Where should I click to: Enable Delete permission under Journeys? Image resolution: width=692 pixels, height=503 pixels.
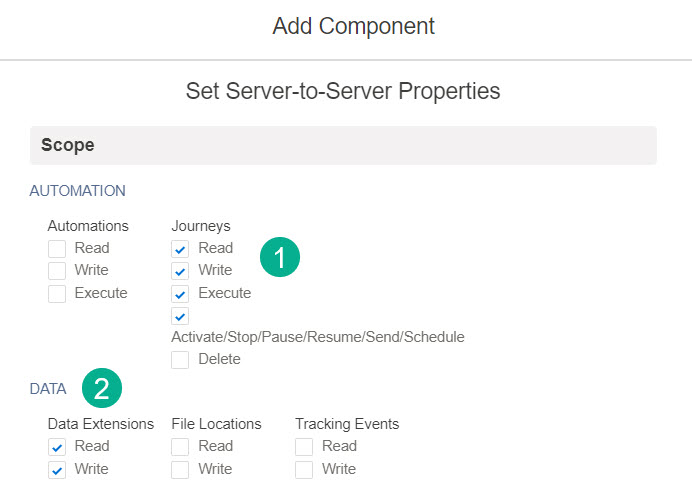pos(180,360)
